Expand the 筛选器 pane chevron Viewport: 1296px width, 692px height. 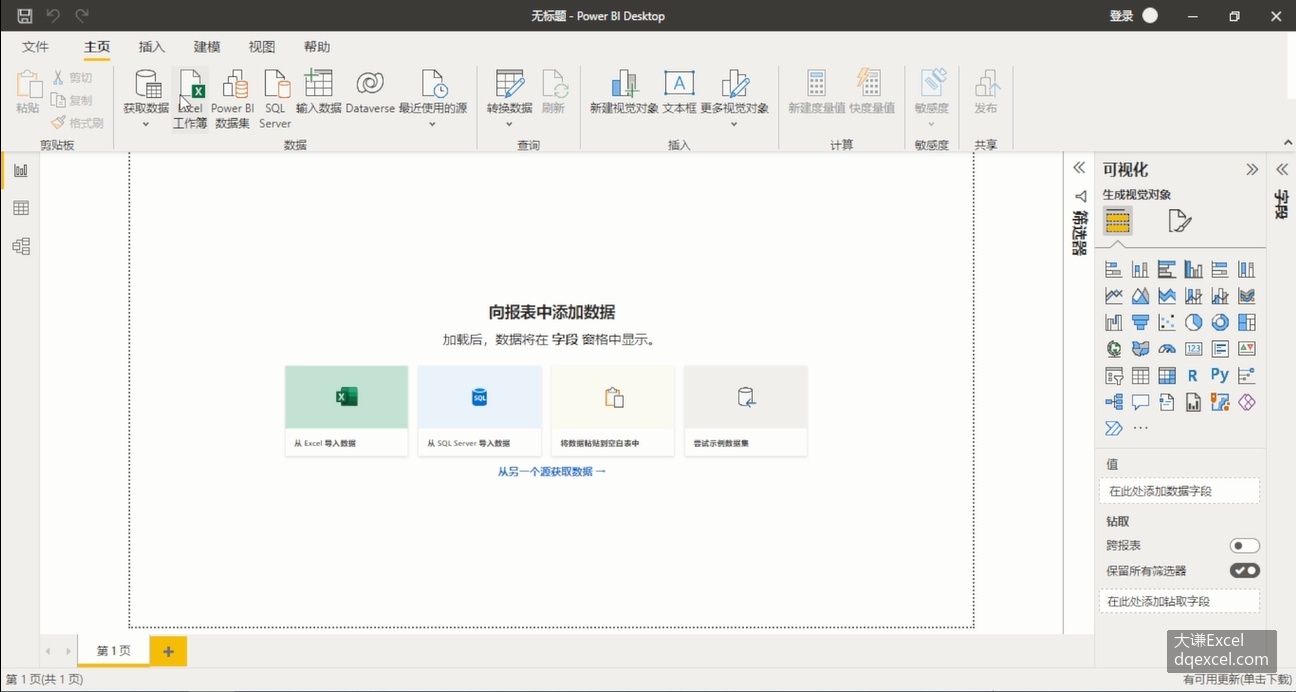pos(1079,168)
